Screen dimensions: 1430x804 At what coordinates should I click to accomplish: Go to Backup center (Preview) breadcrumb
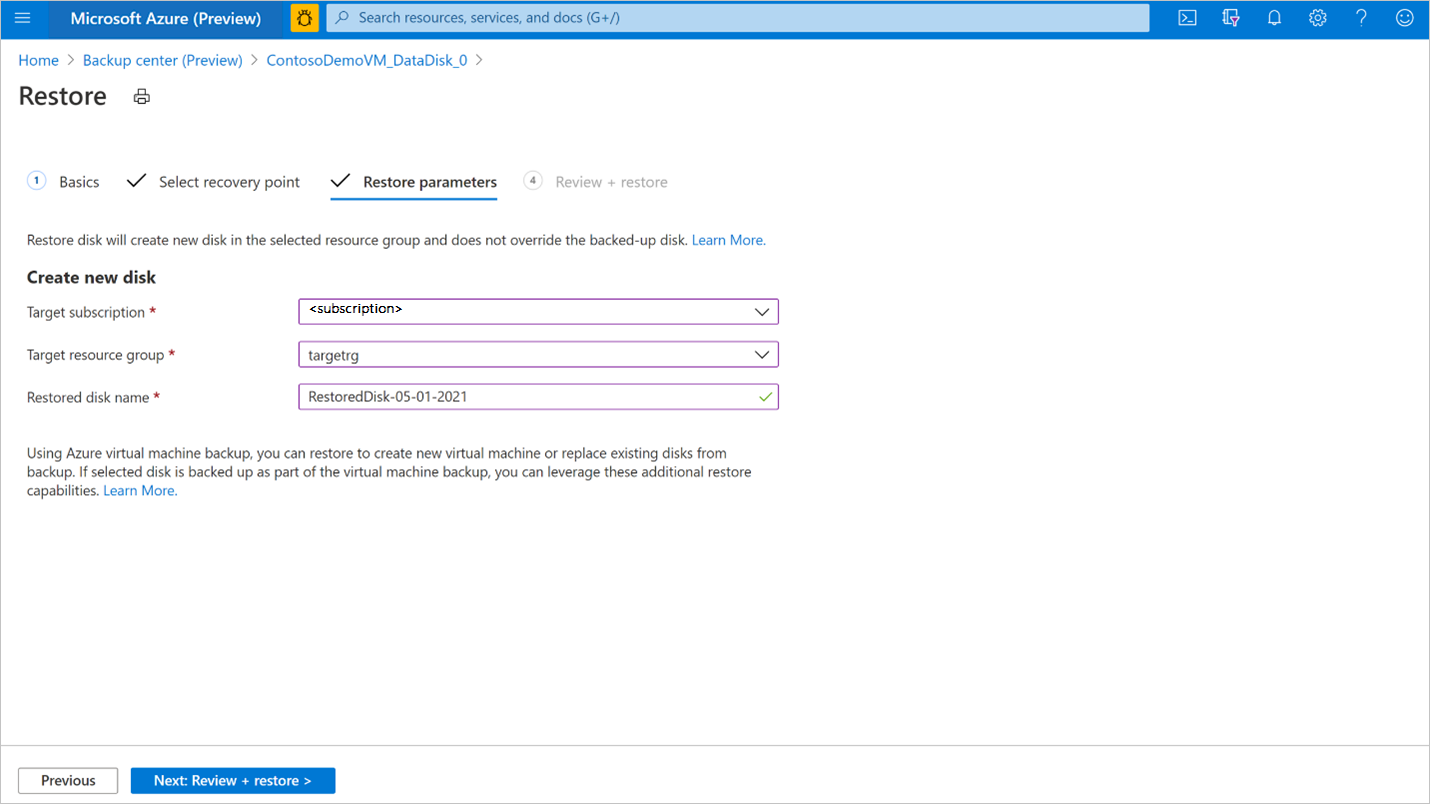[163, 60]
